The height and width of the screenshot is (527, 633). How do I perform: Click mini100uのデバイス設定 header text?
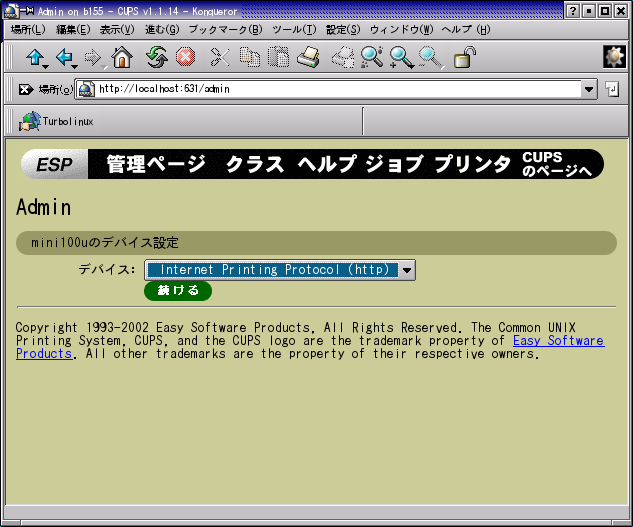(x=105, y=243)
